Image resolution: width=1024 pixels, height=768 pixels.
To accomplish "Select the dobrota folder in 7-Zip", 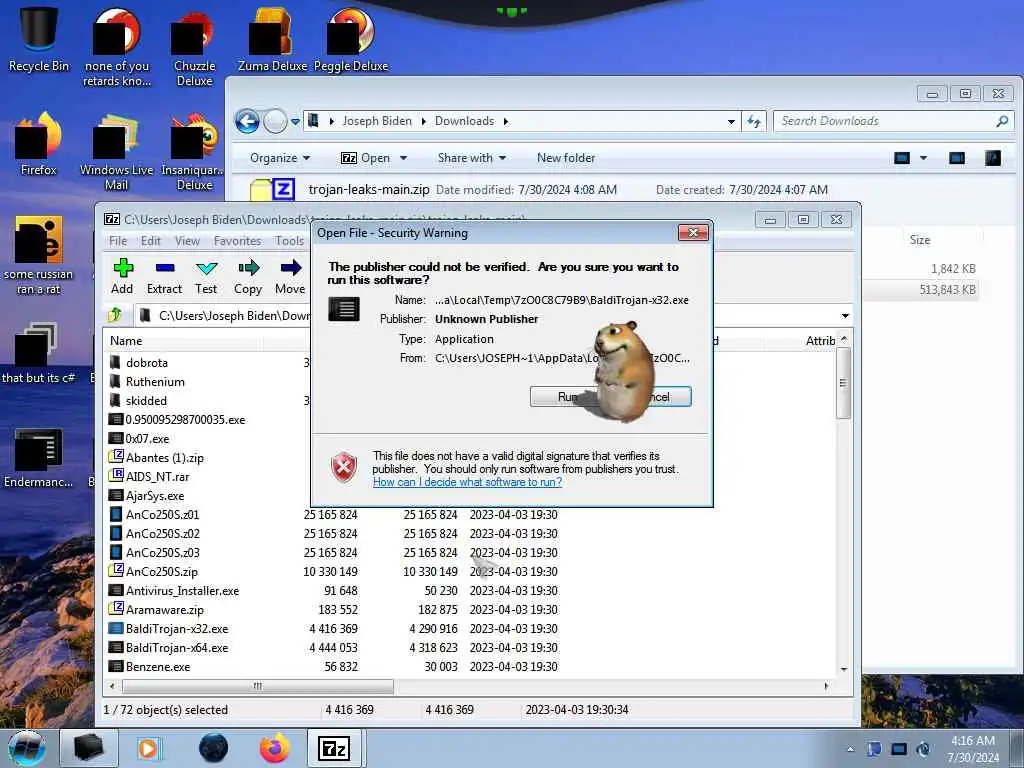I will 147,362.
